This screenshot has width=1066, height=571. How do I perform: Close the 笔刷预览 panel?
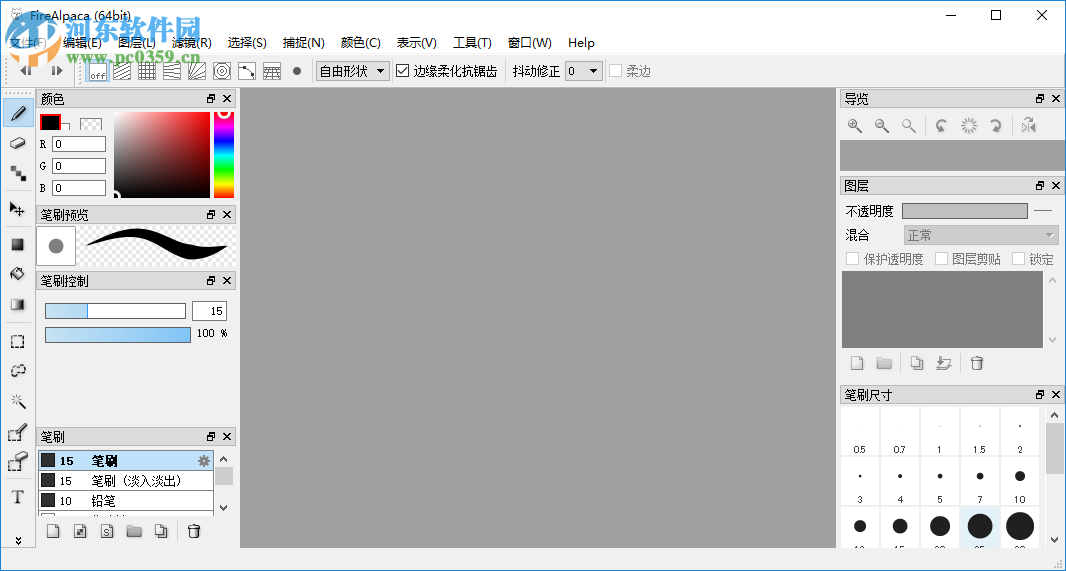227,214
